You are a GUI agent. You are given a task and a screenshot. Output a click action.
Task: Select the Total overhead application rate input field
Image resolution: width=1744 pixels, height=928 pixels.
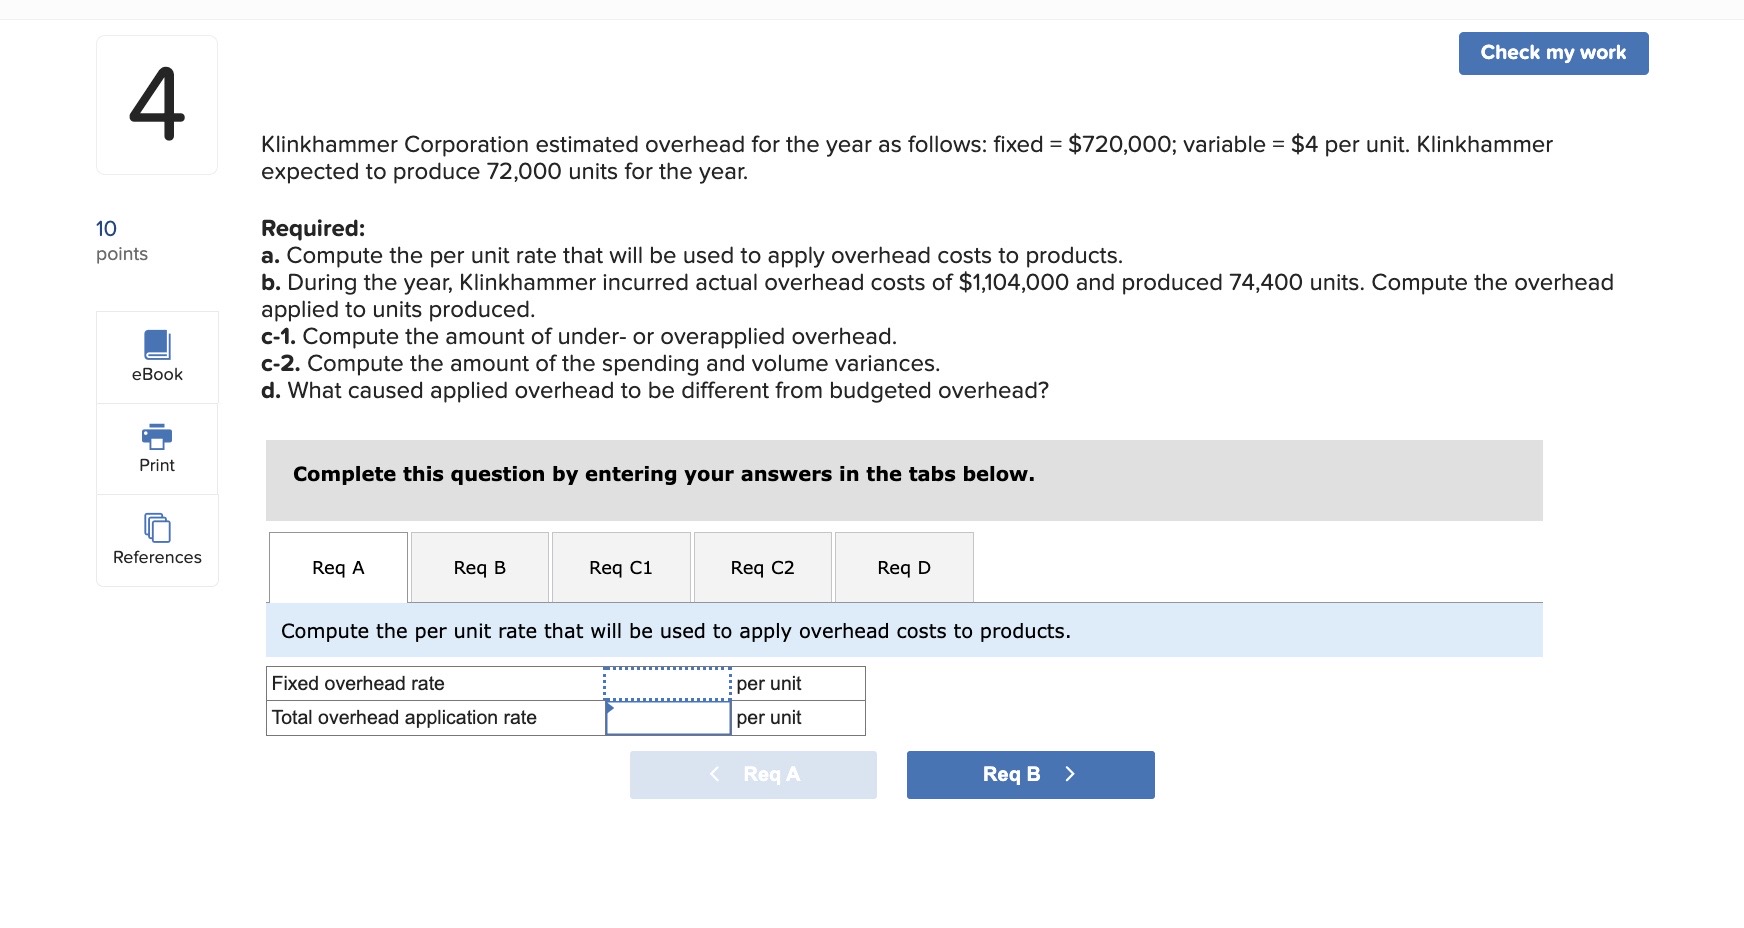[x=667, y=717]
